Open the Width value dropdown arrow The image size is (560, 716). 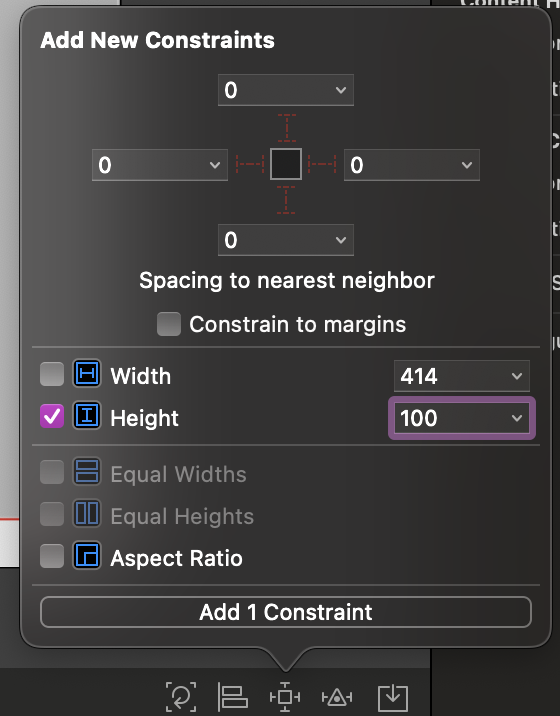coord(517,376)
